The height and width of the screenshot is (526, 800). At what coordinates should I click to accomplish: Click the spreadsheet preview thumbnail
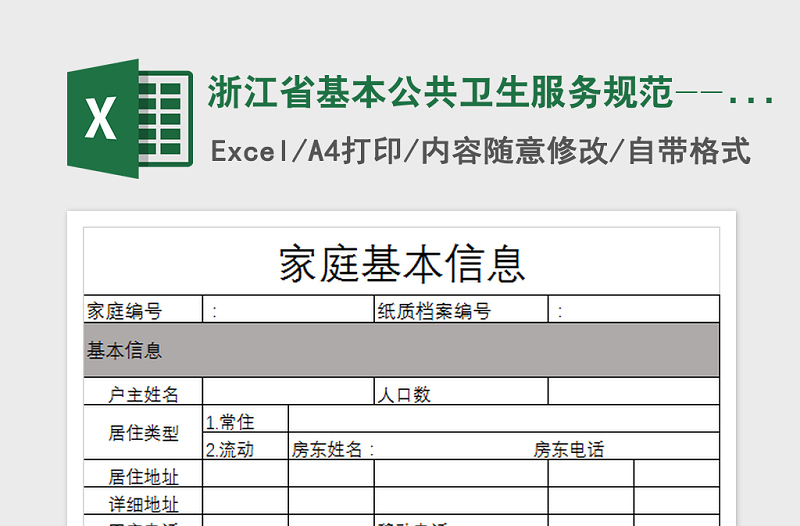pos(402,368)
